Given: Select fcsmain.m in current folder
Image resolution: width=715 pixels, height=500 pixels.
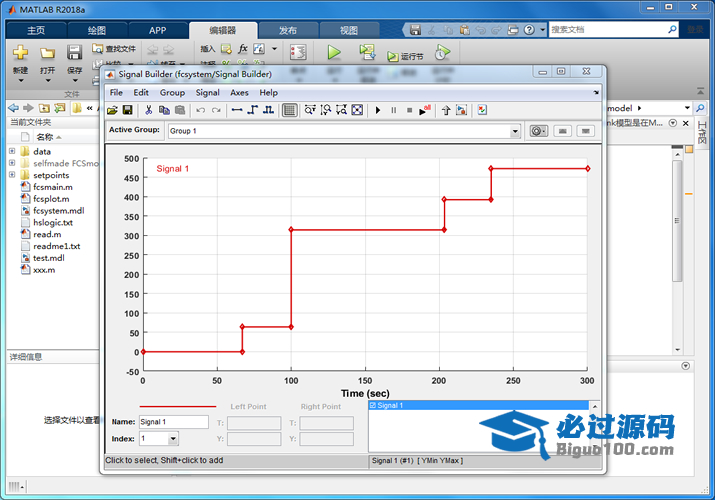Looking at the screenshot, I should tap(53, 187).
